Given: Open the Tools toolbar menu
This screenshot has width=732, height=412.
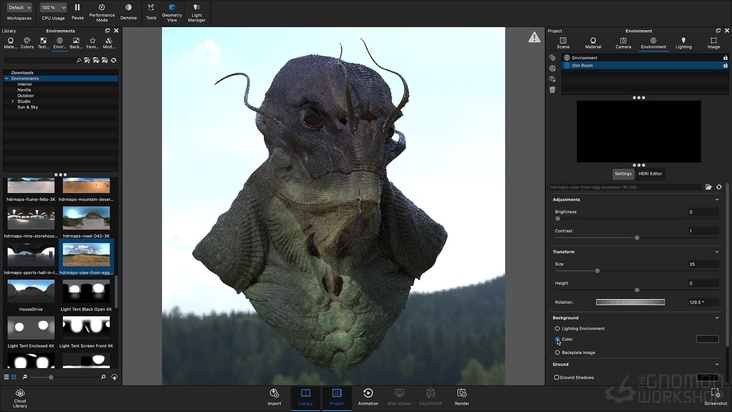Looking at the screenshot, I should [151, 11].
